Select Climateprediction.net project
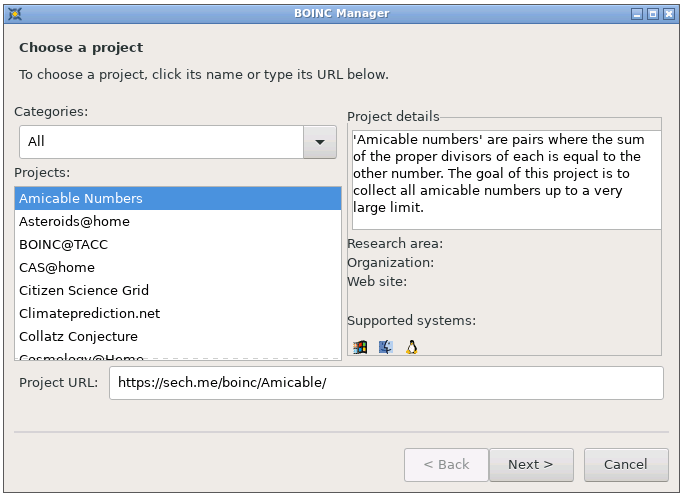Viewport: 683px width, 495px height. pos(178,313)
